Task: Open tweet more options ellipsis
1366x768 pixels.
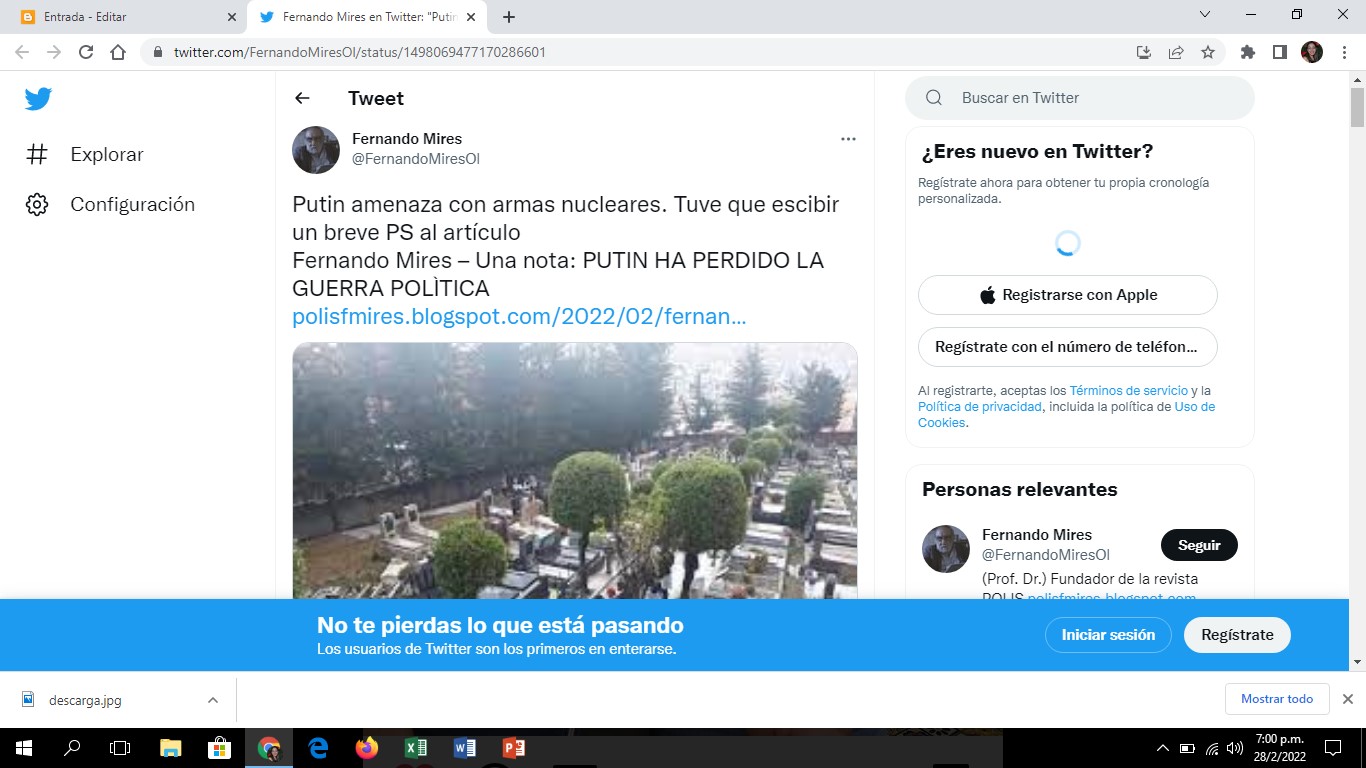Action: (848, 139)
